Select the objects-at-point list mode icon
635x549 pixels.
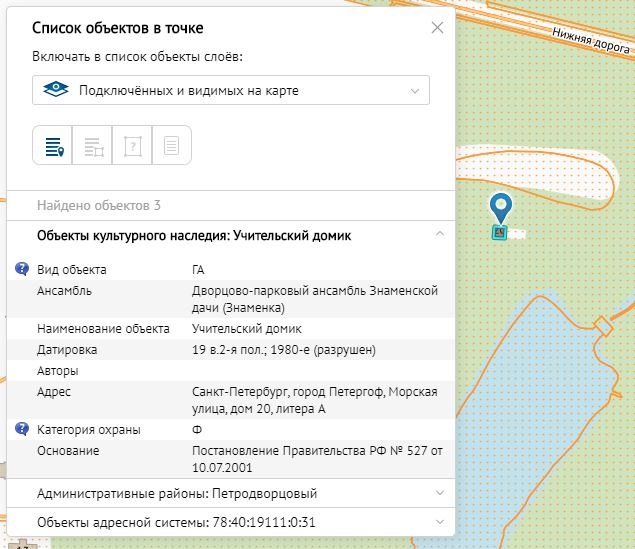pos(53,146)
